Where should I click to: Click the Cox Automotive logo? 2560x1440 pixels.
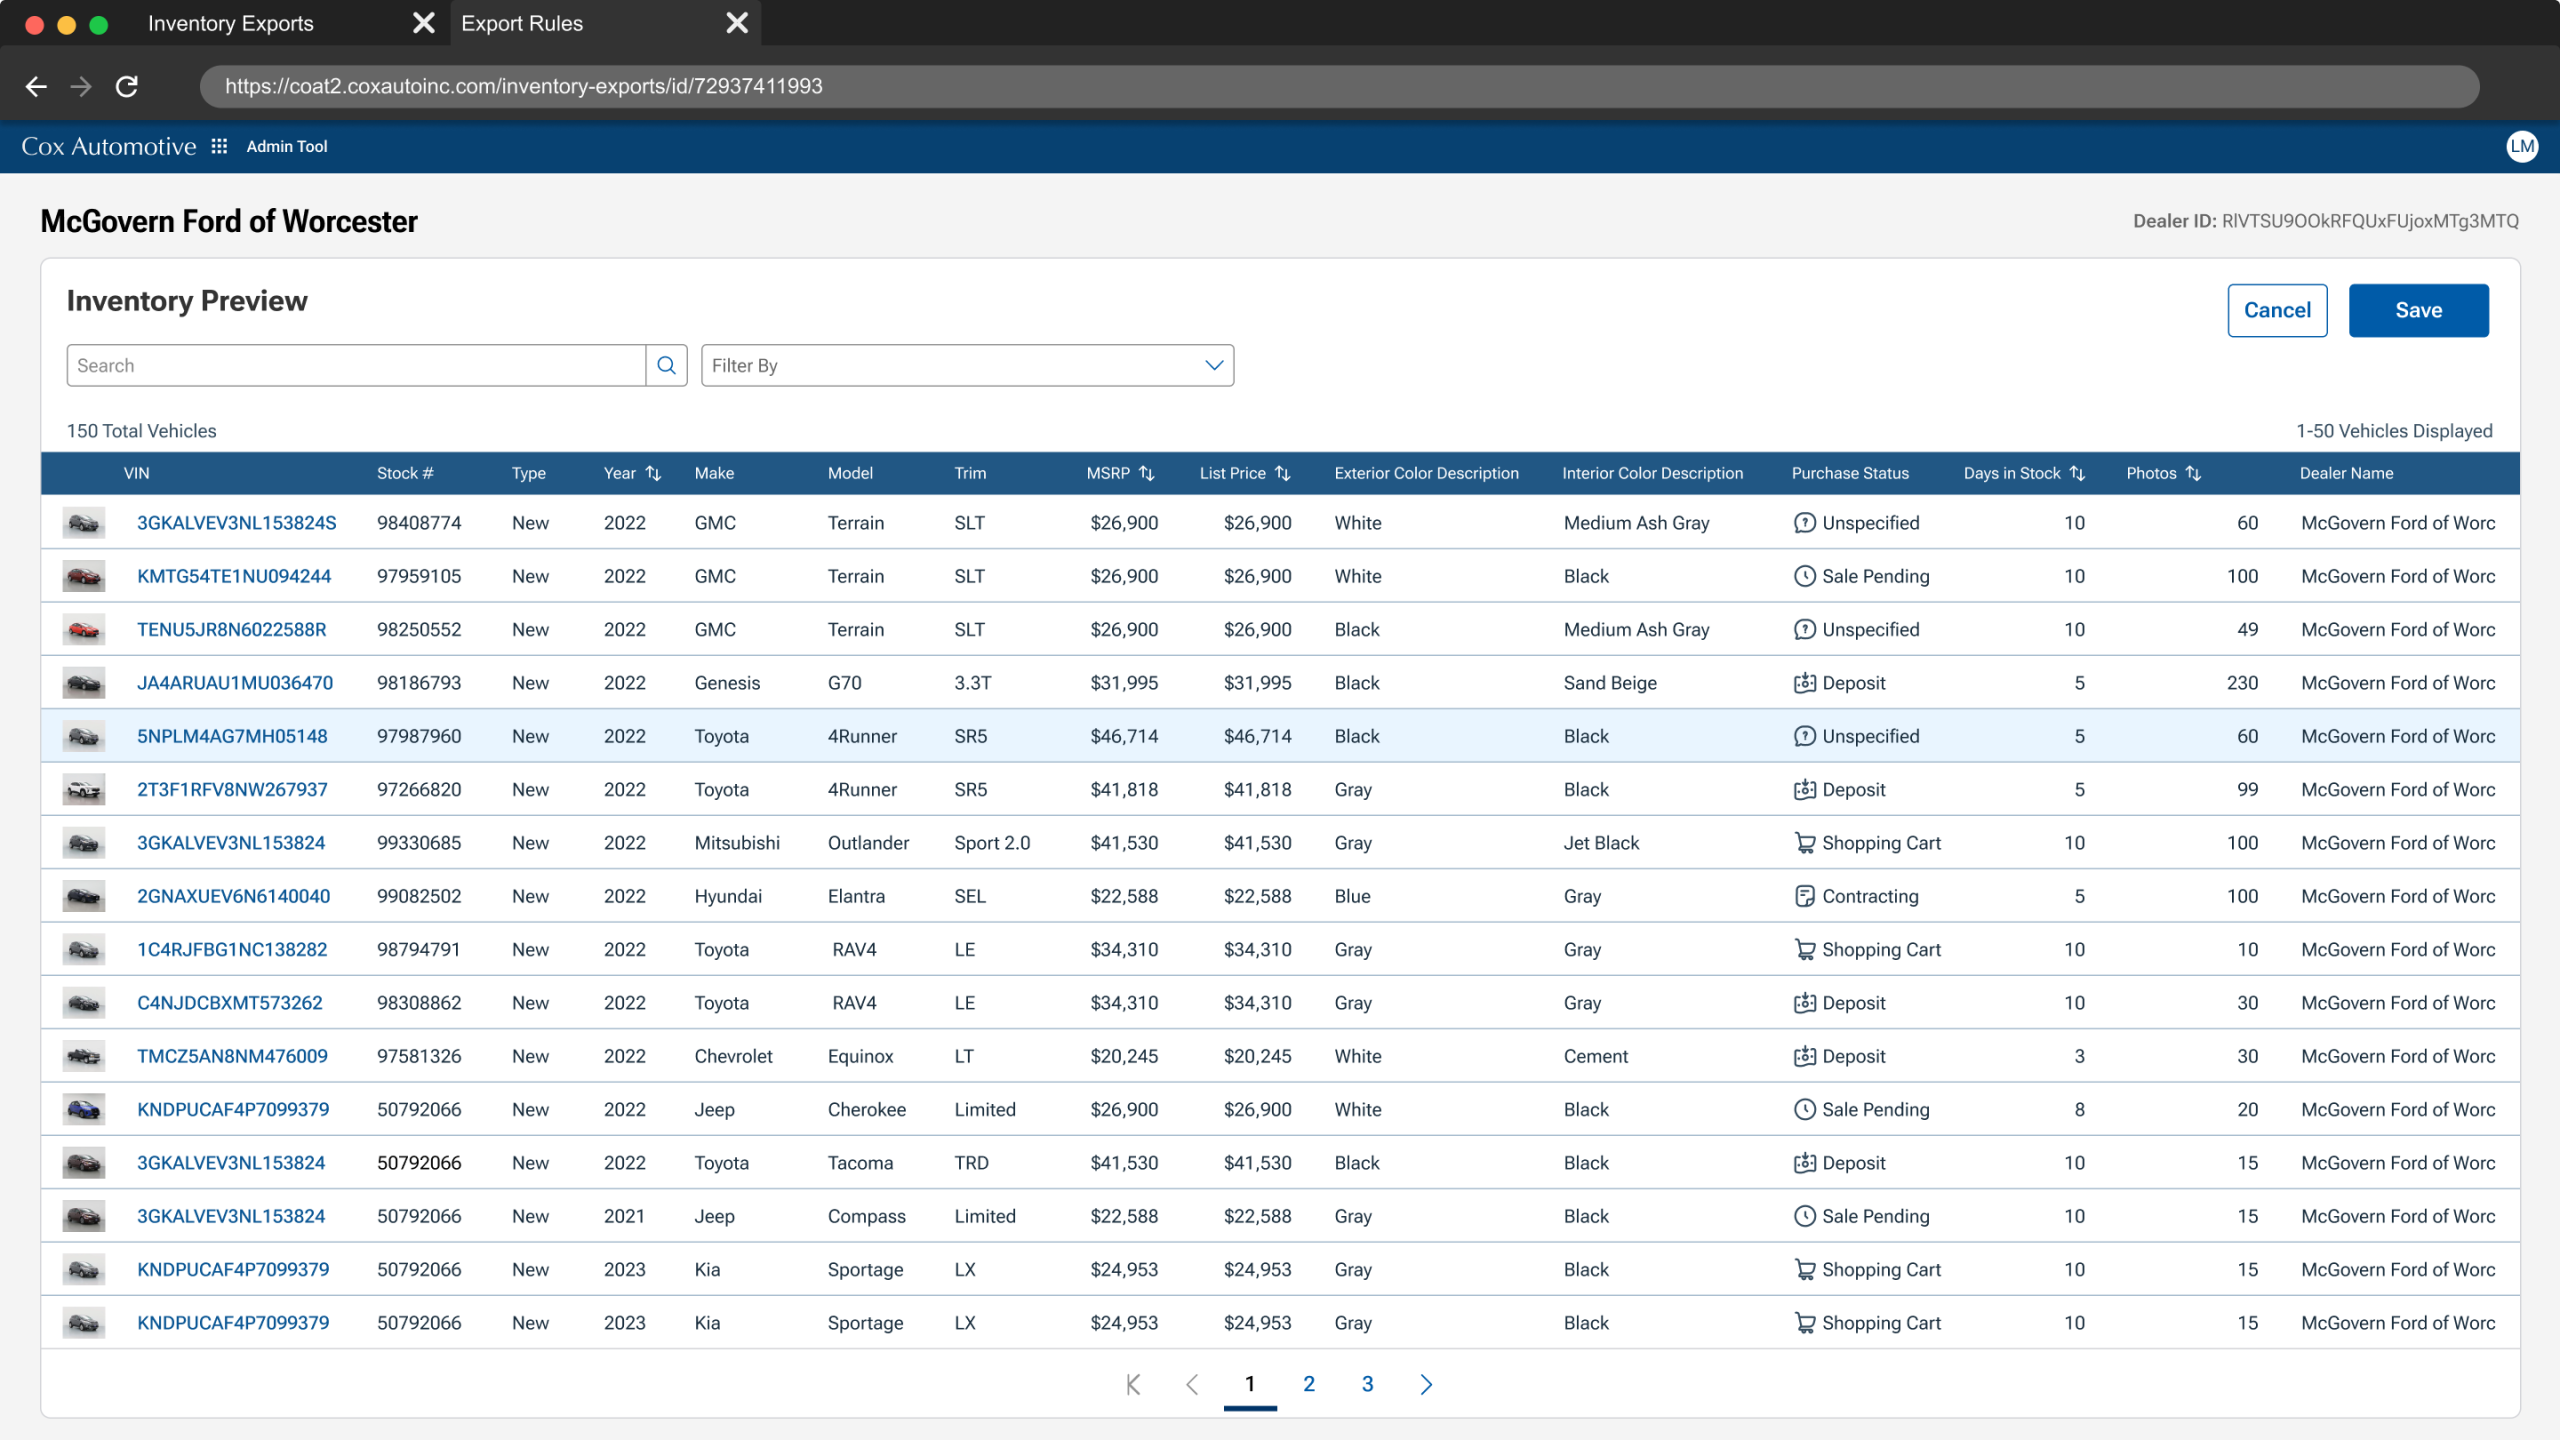point(109,146)
